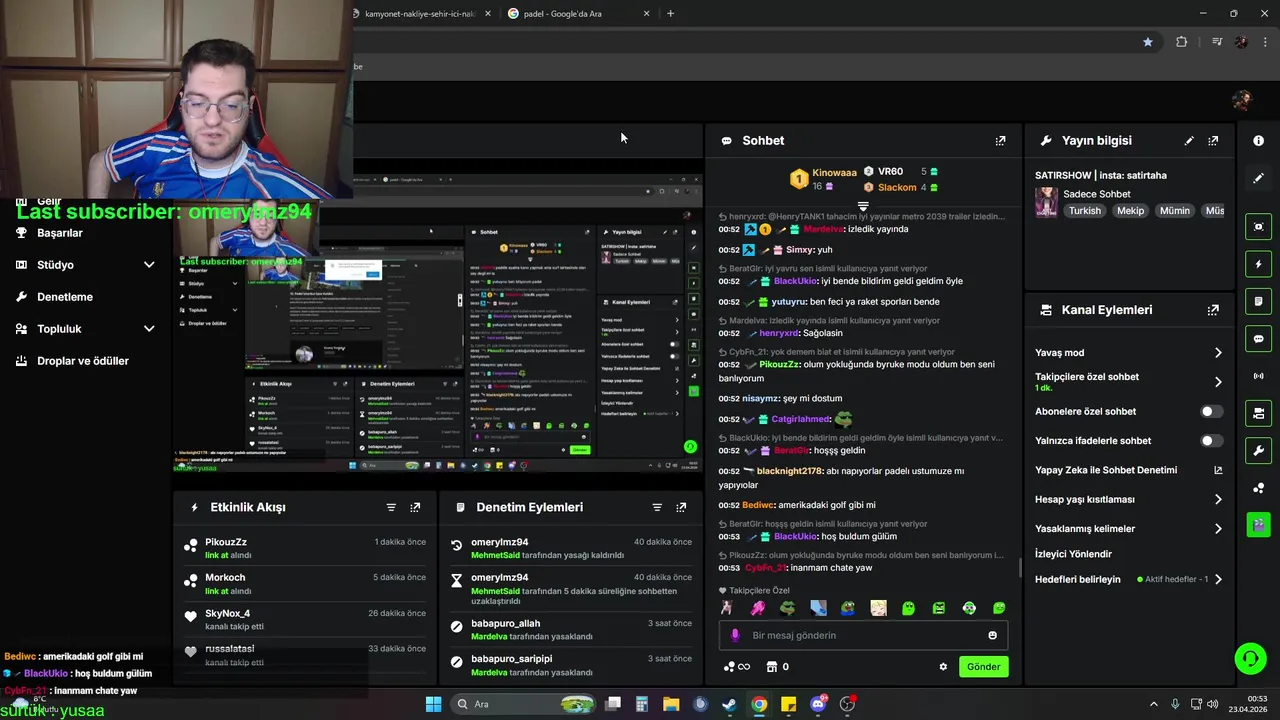The width and height of the screenshot is (1280, 720).
Task: Expand the Topluluk menu chevron
Action: (149, 329)
